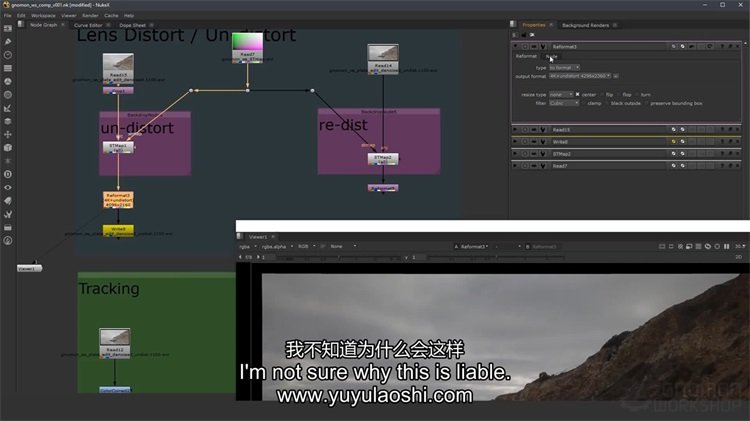The image size is (750, 421).
Task: Open the Draw nodes toolbar icon
Action: [x=8, y=42]
